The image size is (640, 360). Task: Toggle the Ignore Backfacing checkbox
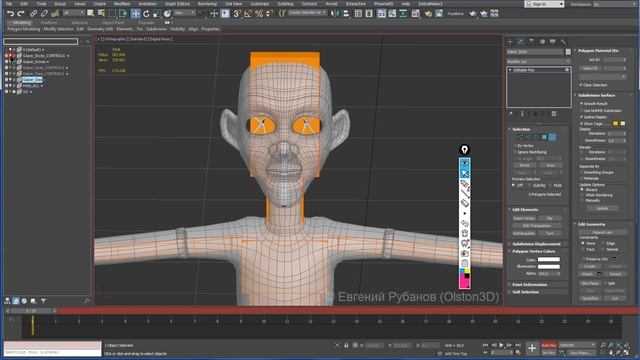(x=515, y=152)
